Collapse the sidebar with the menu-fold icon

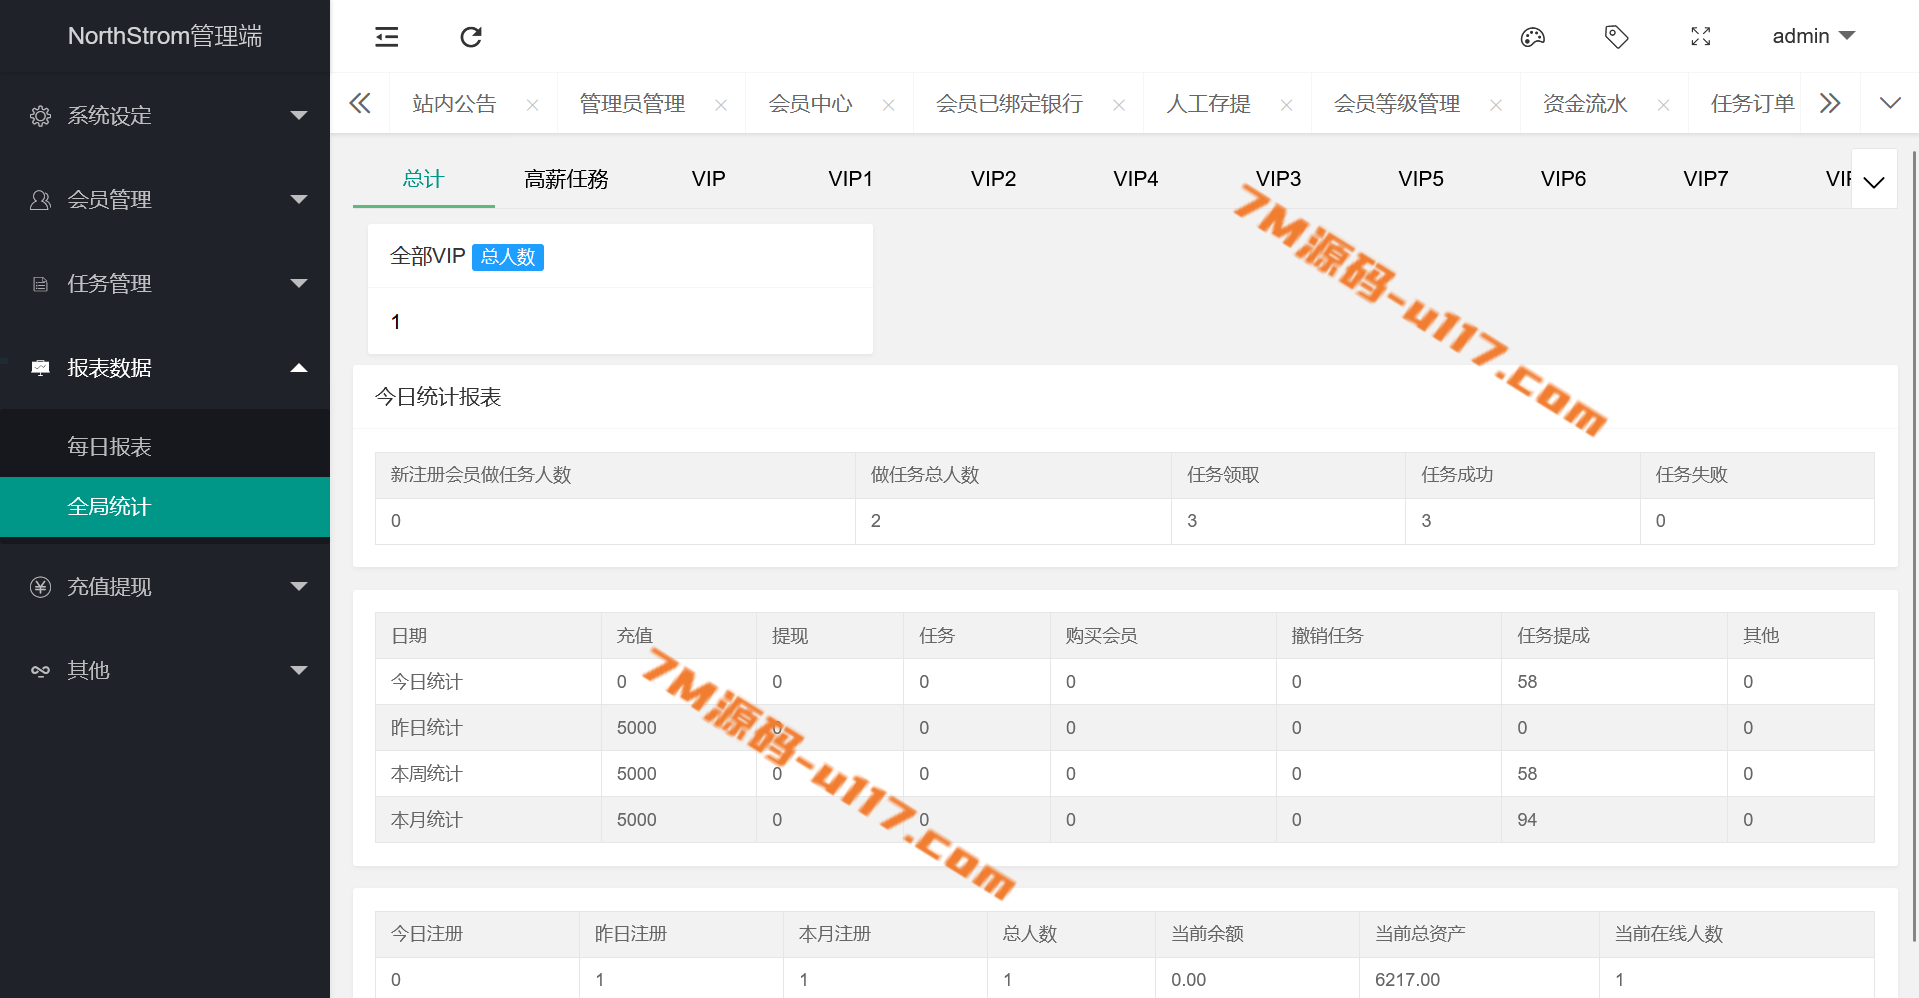point(387,37)
